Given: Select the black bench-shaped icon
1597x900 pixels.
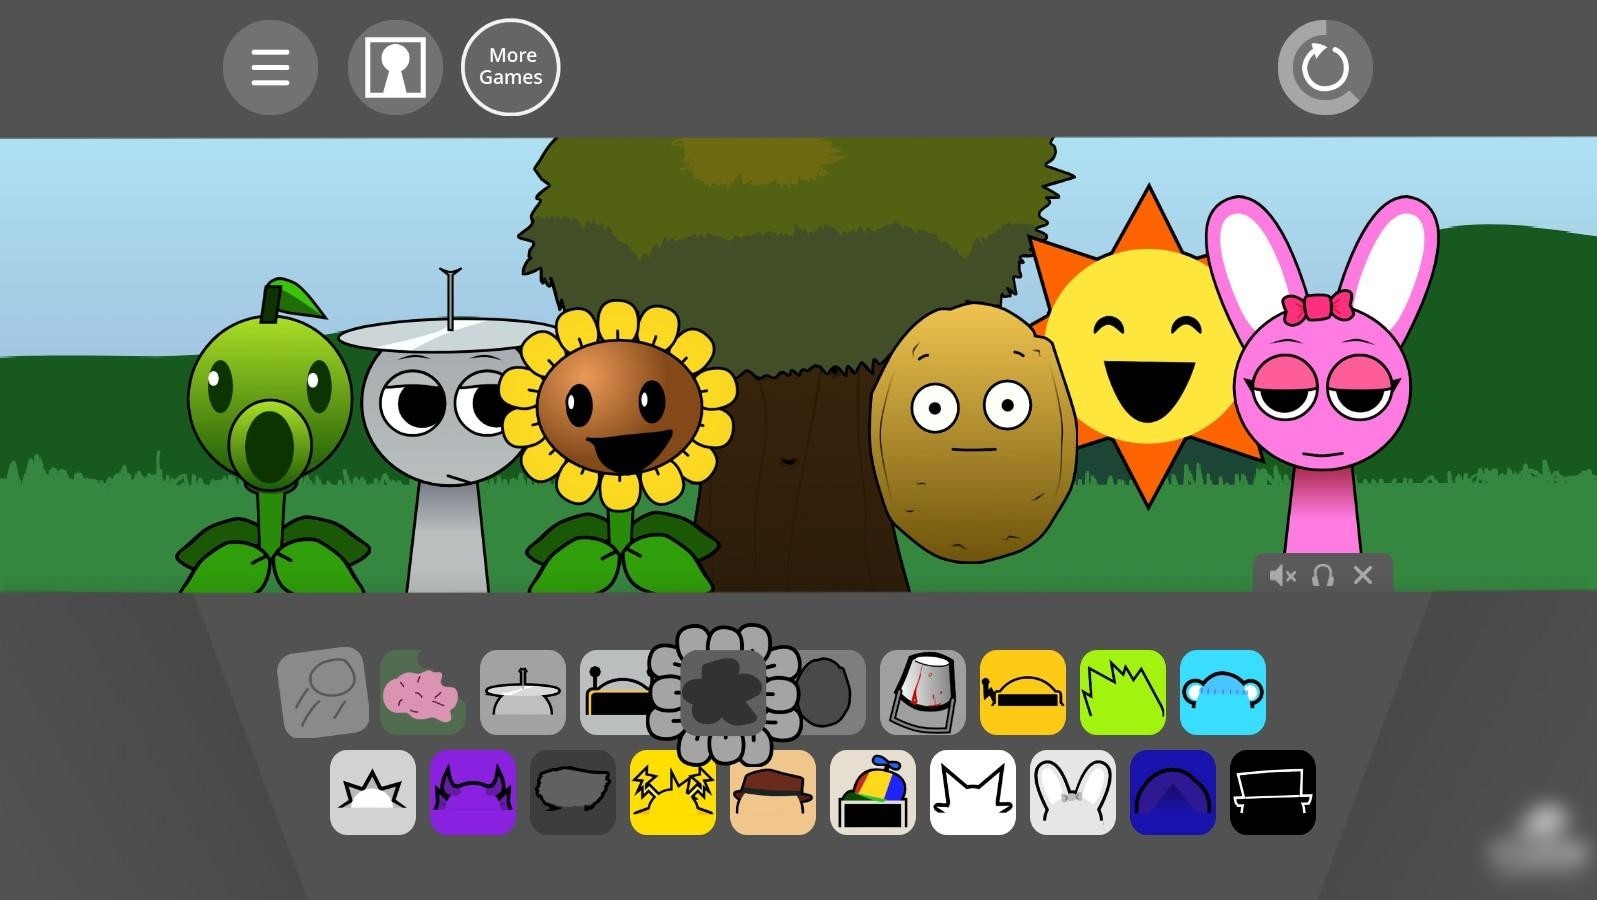Looking at the screenshot, I should tap(1272, 793).
